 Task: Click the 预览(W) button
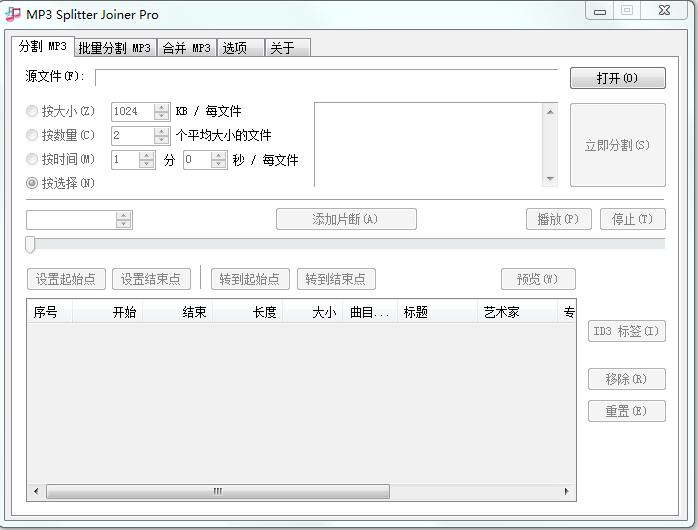point(538,279)
